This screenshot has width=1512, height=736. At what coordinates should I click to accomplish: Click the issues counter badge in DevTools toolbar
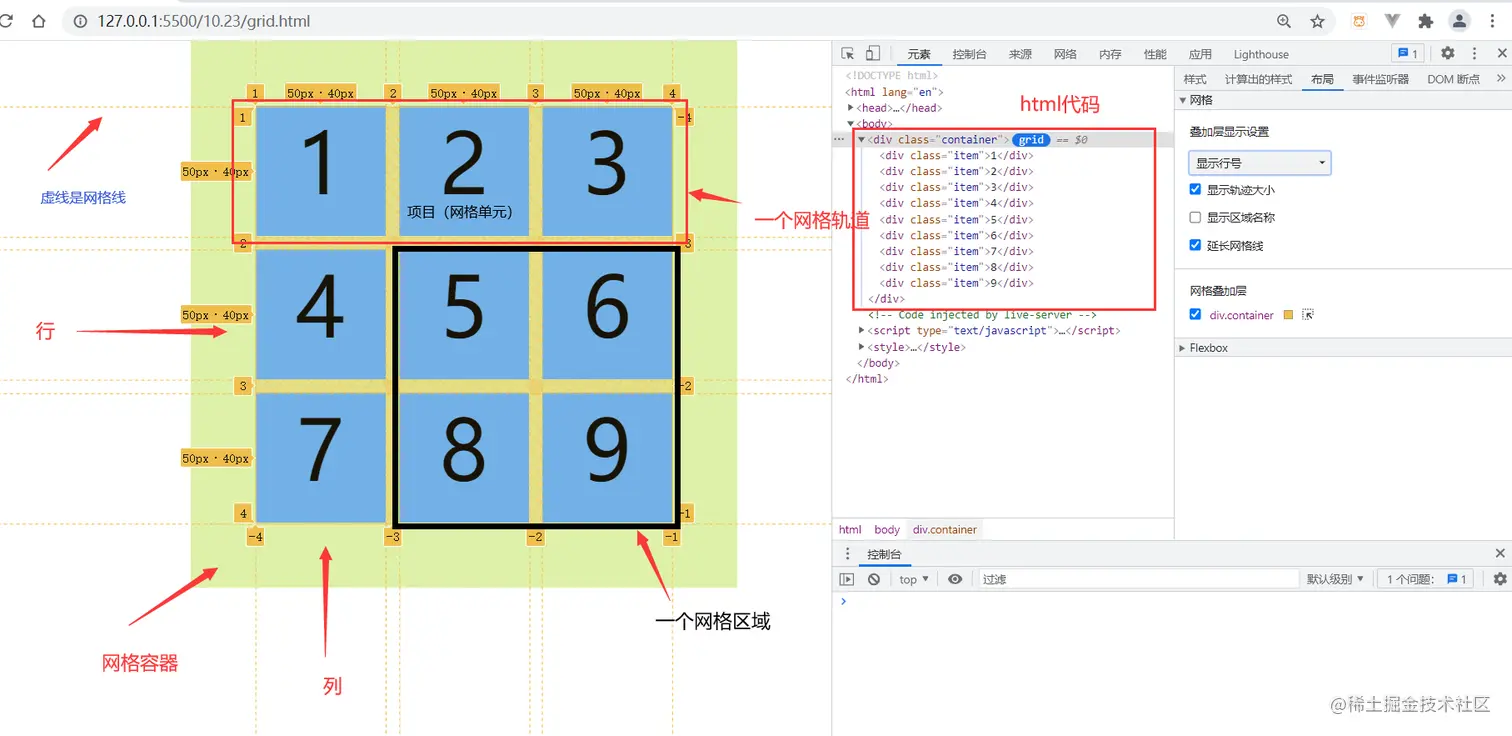click(x=1408, y=54)
